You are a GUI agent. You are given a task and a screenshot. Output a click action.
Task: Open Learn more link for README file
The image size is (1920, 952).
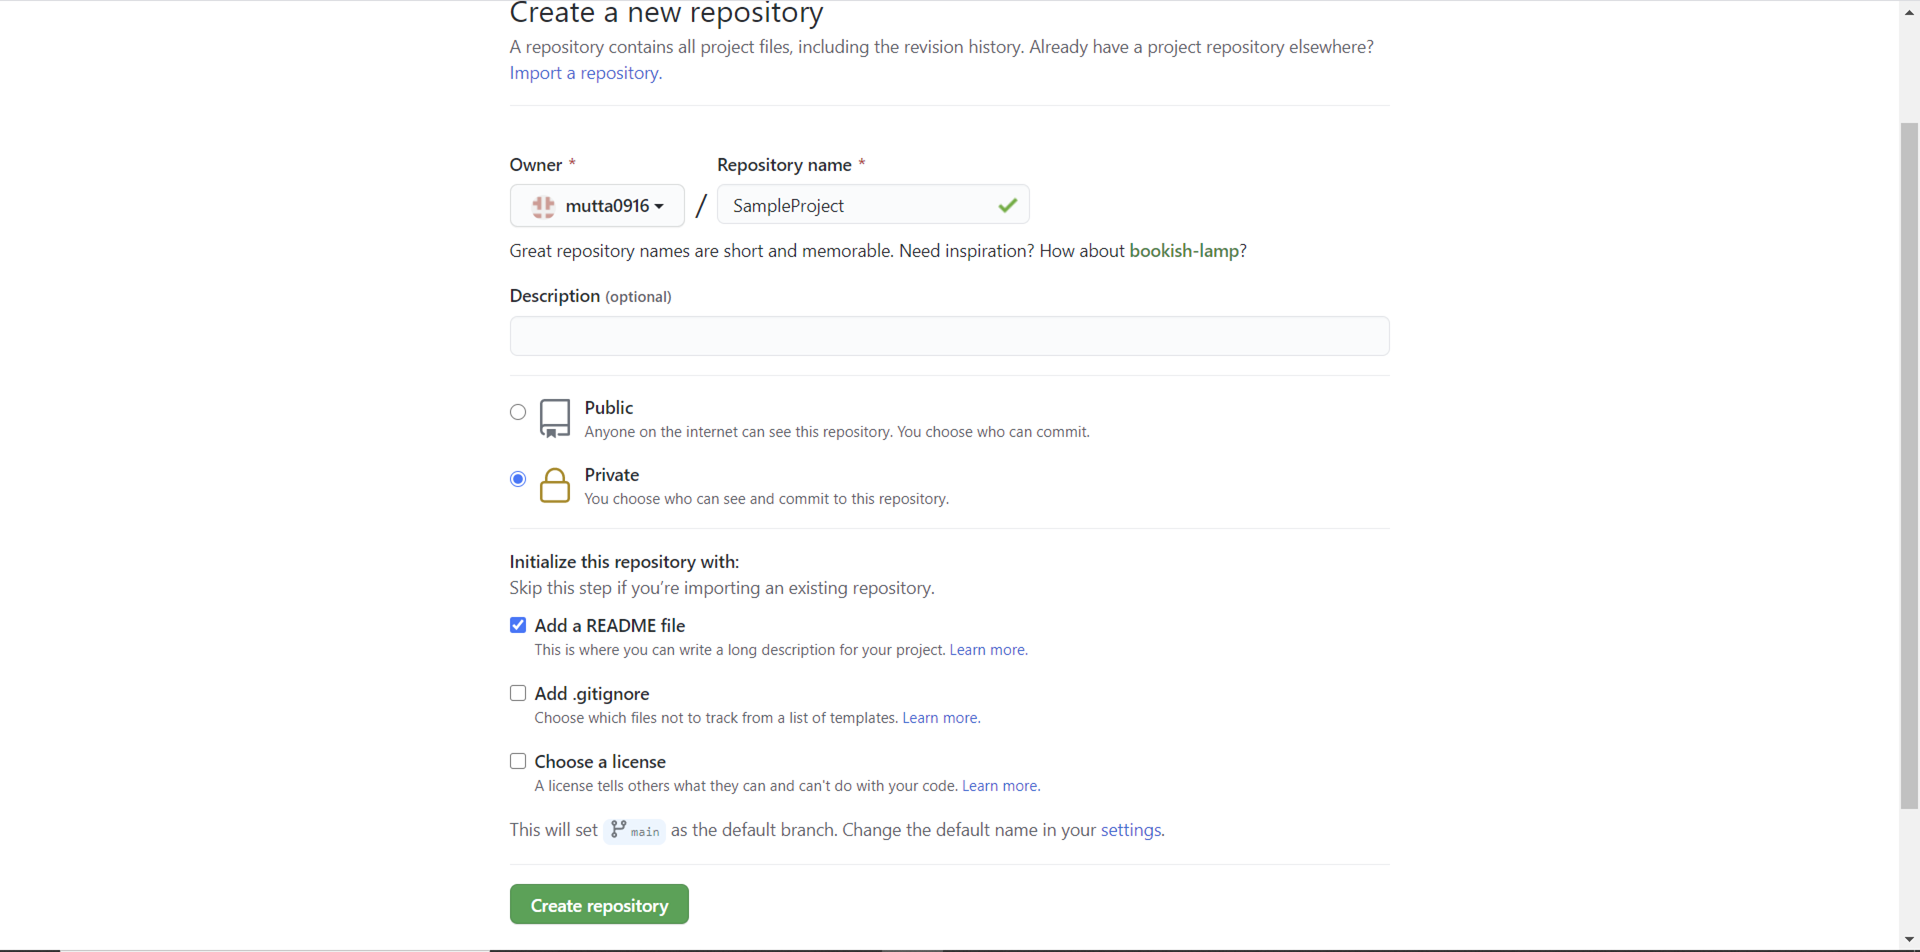(988, 650)
